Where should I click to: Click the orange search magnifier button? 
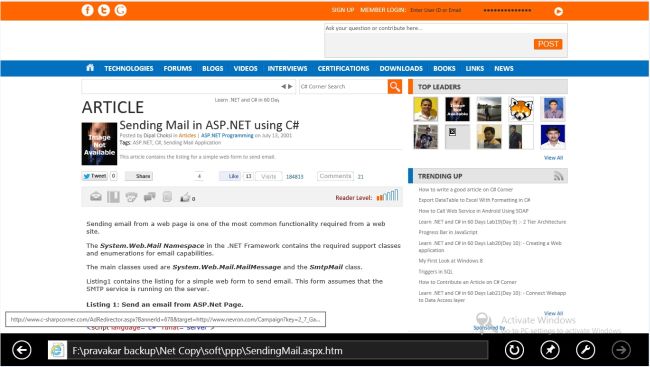(395, 87)
